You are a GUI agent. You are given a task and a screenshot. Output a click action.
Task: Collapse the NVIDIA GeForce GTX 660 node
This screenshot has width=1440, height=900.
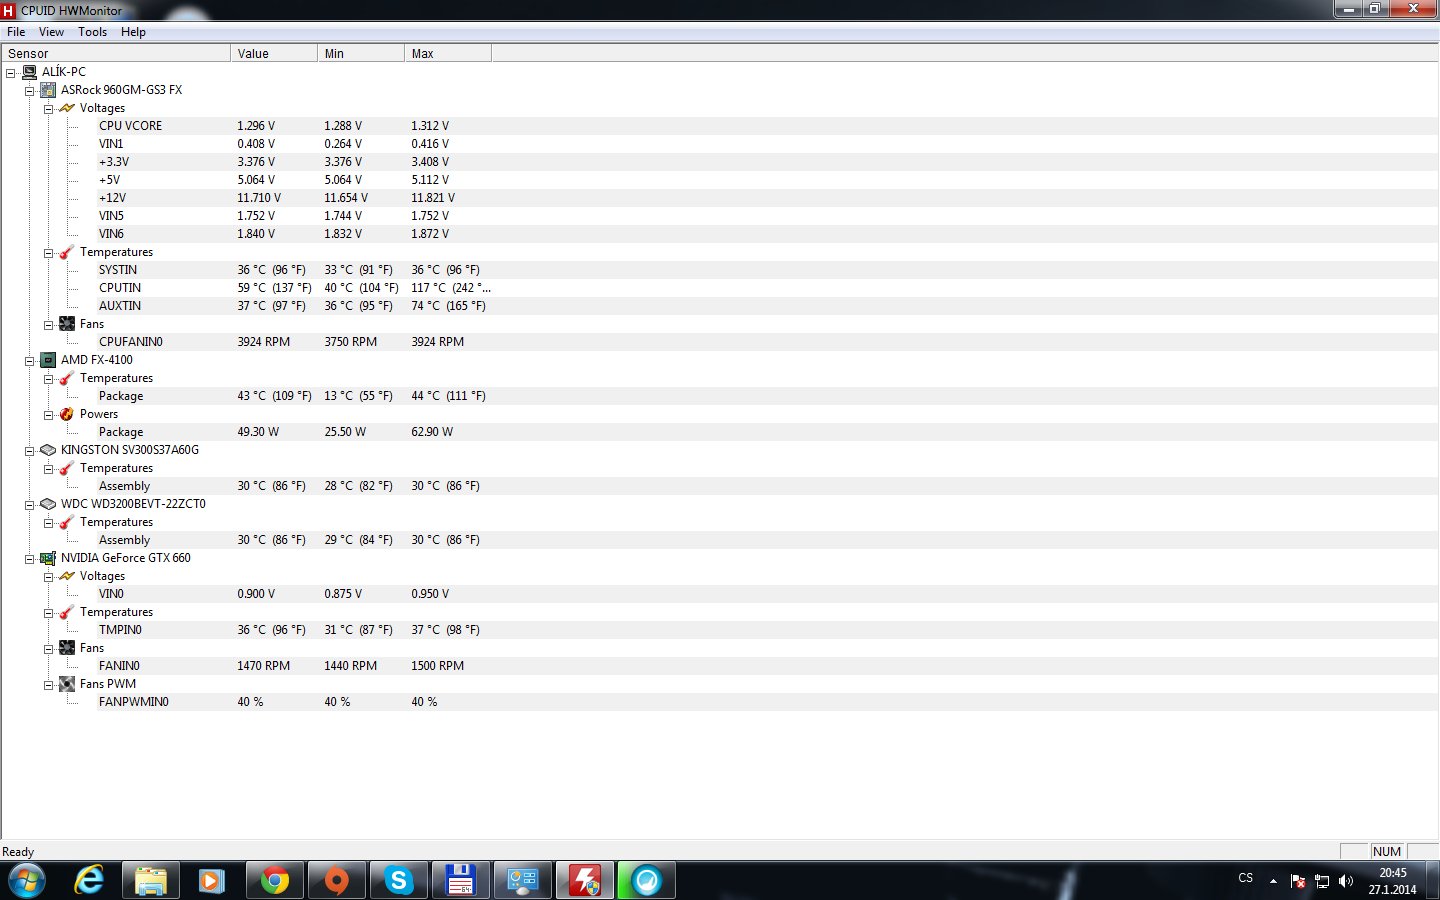29,559
